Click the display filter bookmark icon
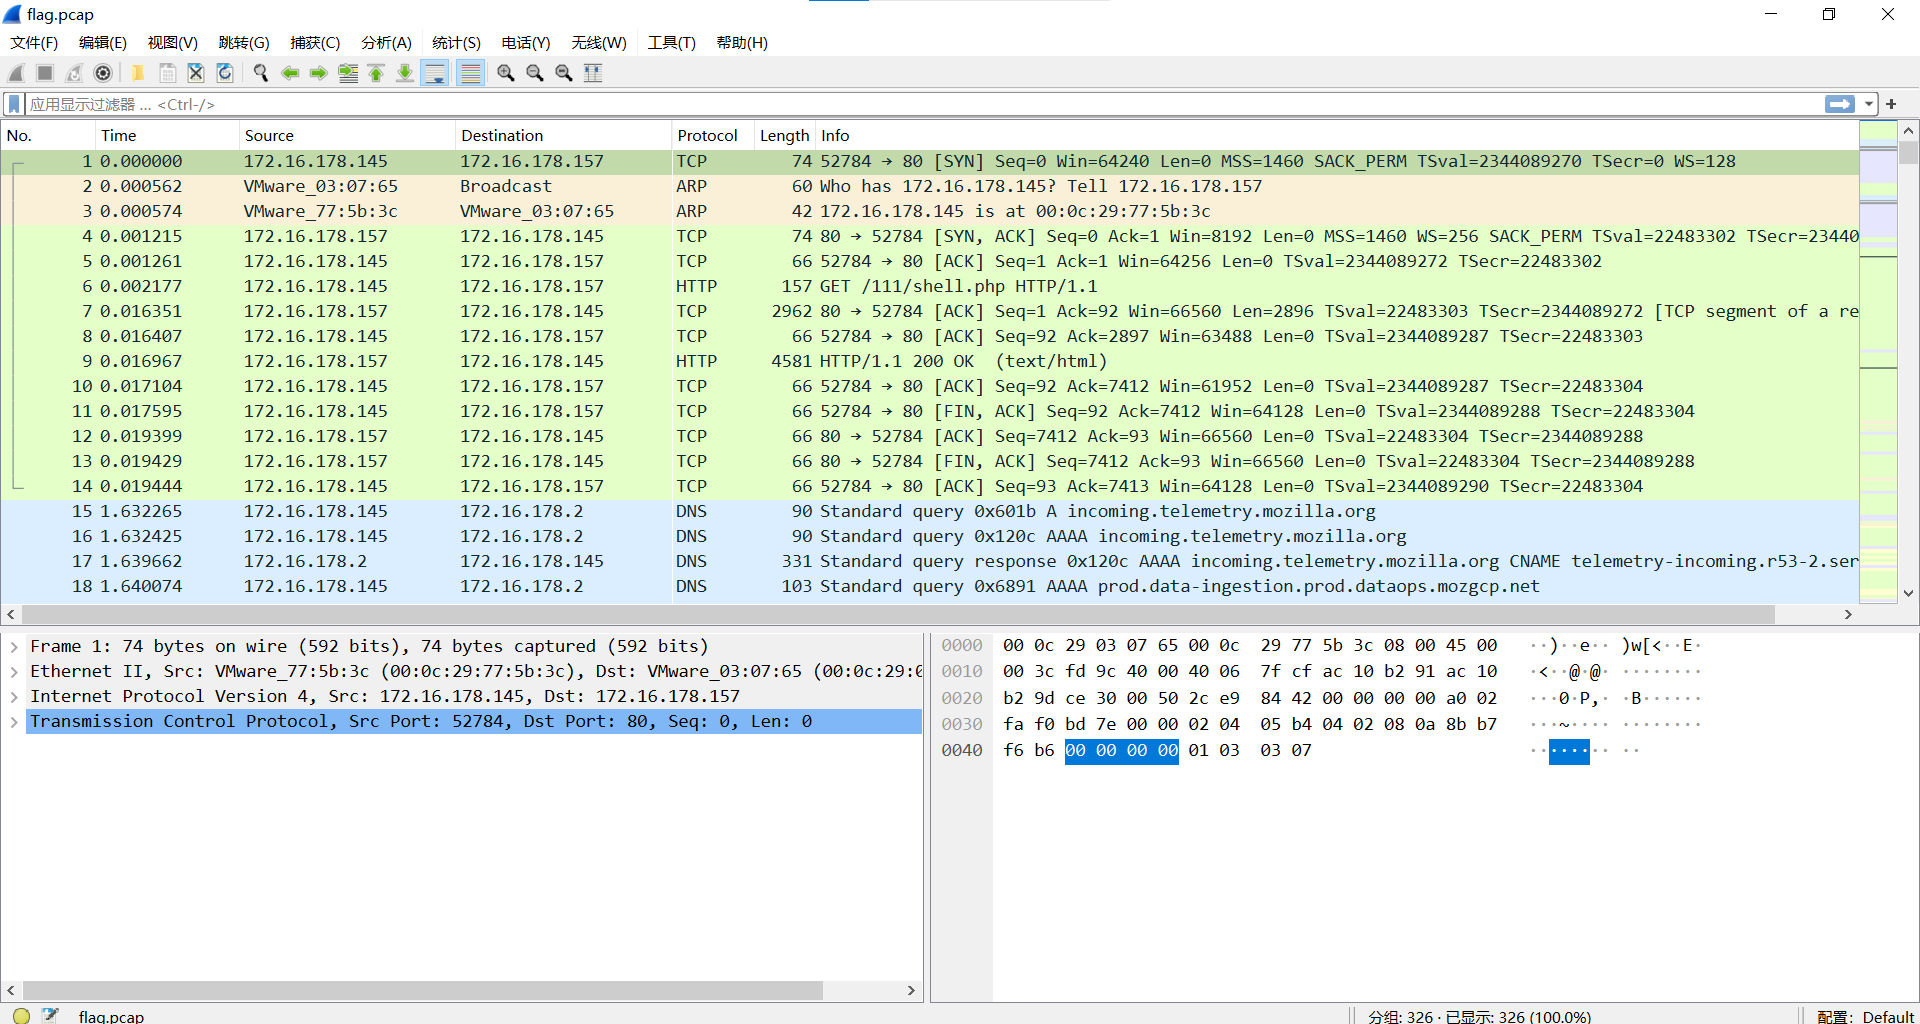This screenshot has height=1024, width=1920. pyautogui.click(x=14, y=104)
